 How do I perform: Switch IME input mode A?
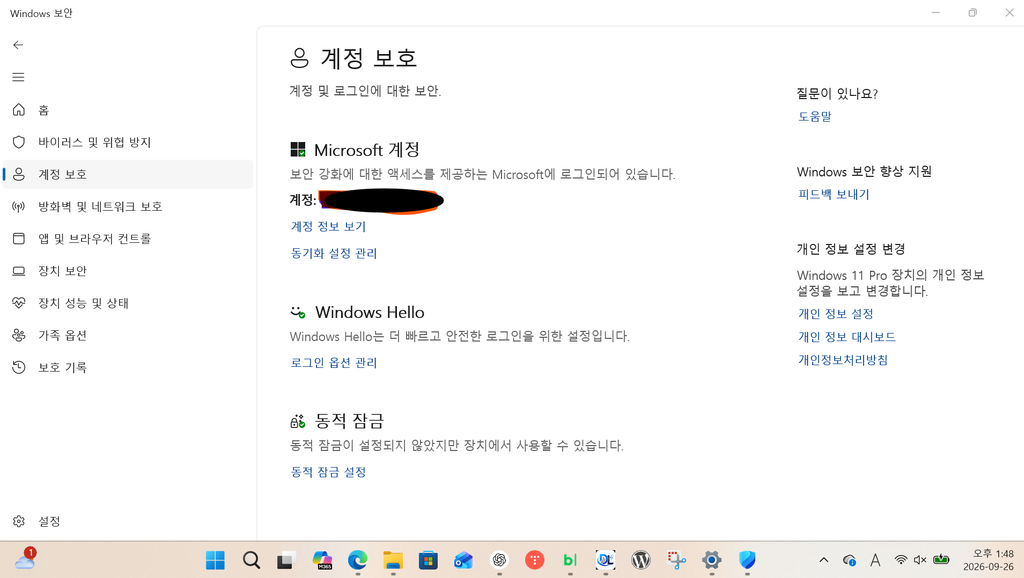[x=875, y=560]
